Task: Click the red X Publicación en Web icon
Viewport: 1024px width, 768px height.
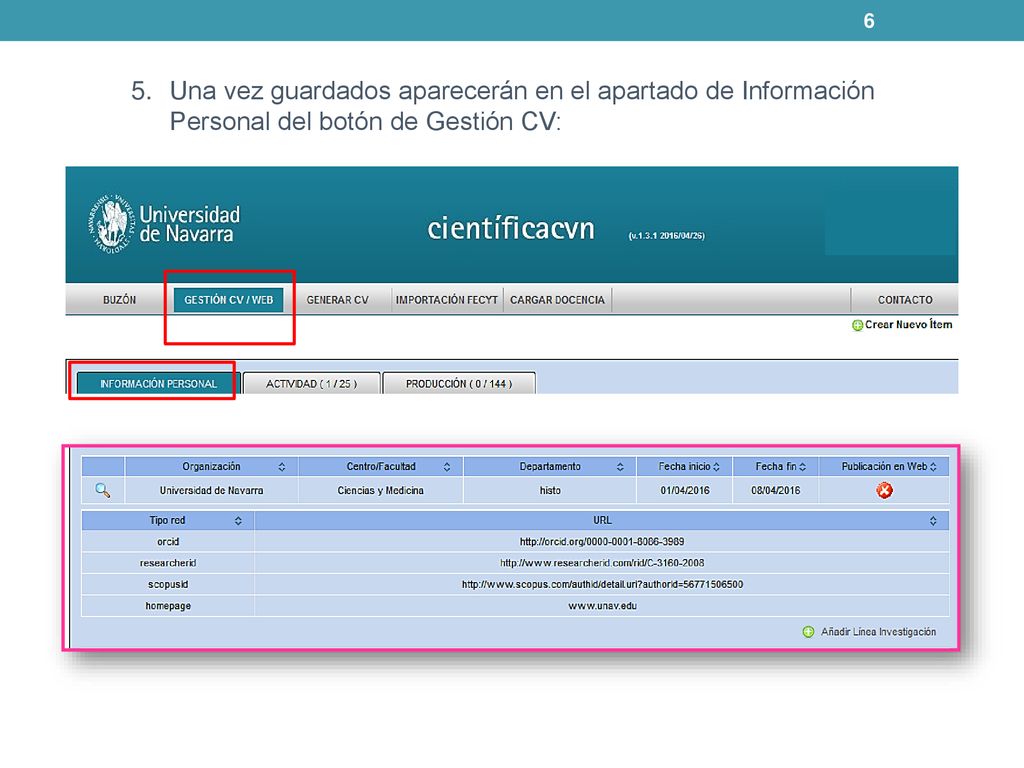Action: pyautogui.click(x=884, y=490)
